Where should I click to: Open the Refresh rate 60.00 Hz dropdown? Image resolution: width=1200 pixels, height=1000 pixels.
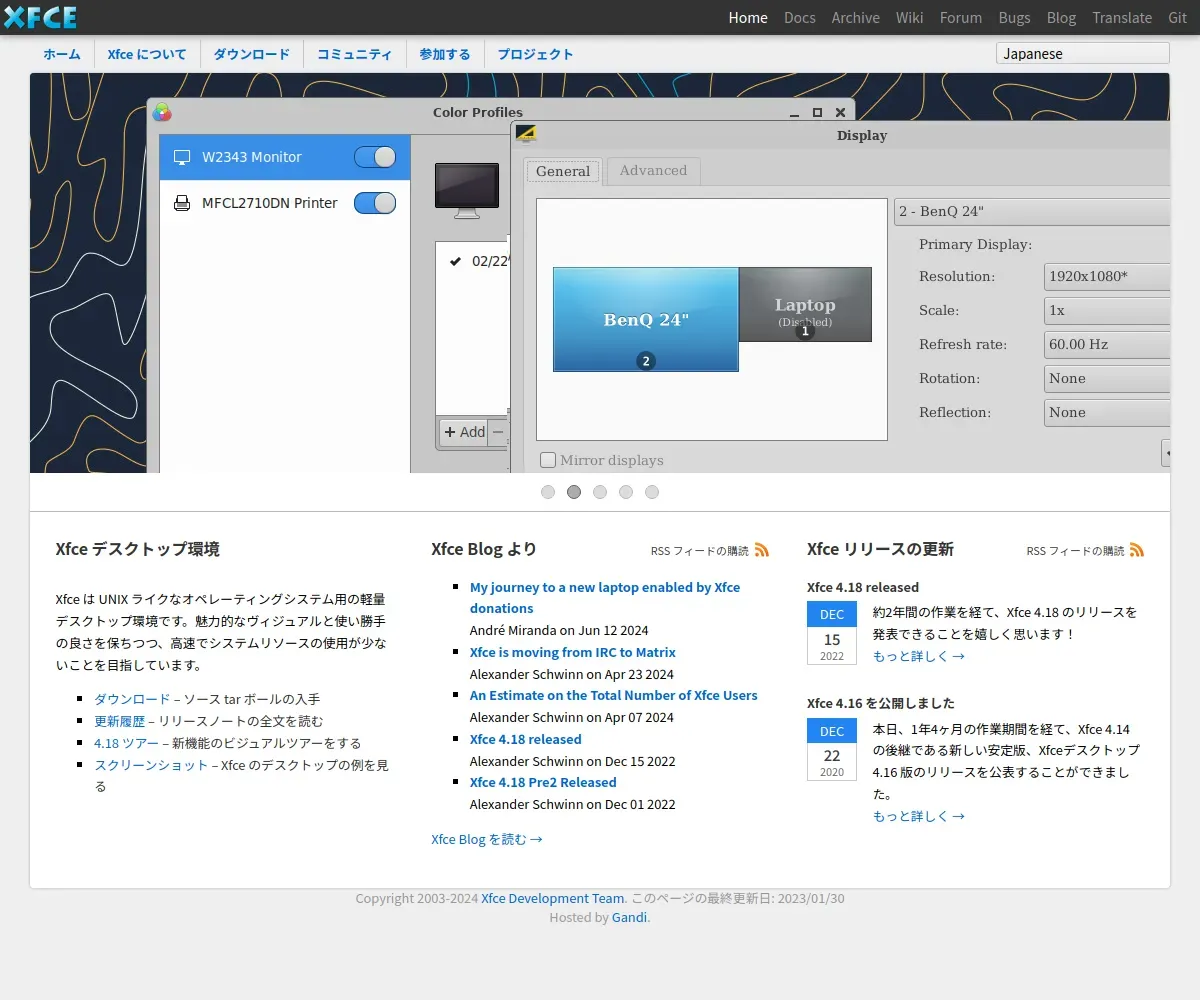point(1107,344)
